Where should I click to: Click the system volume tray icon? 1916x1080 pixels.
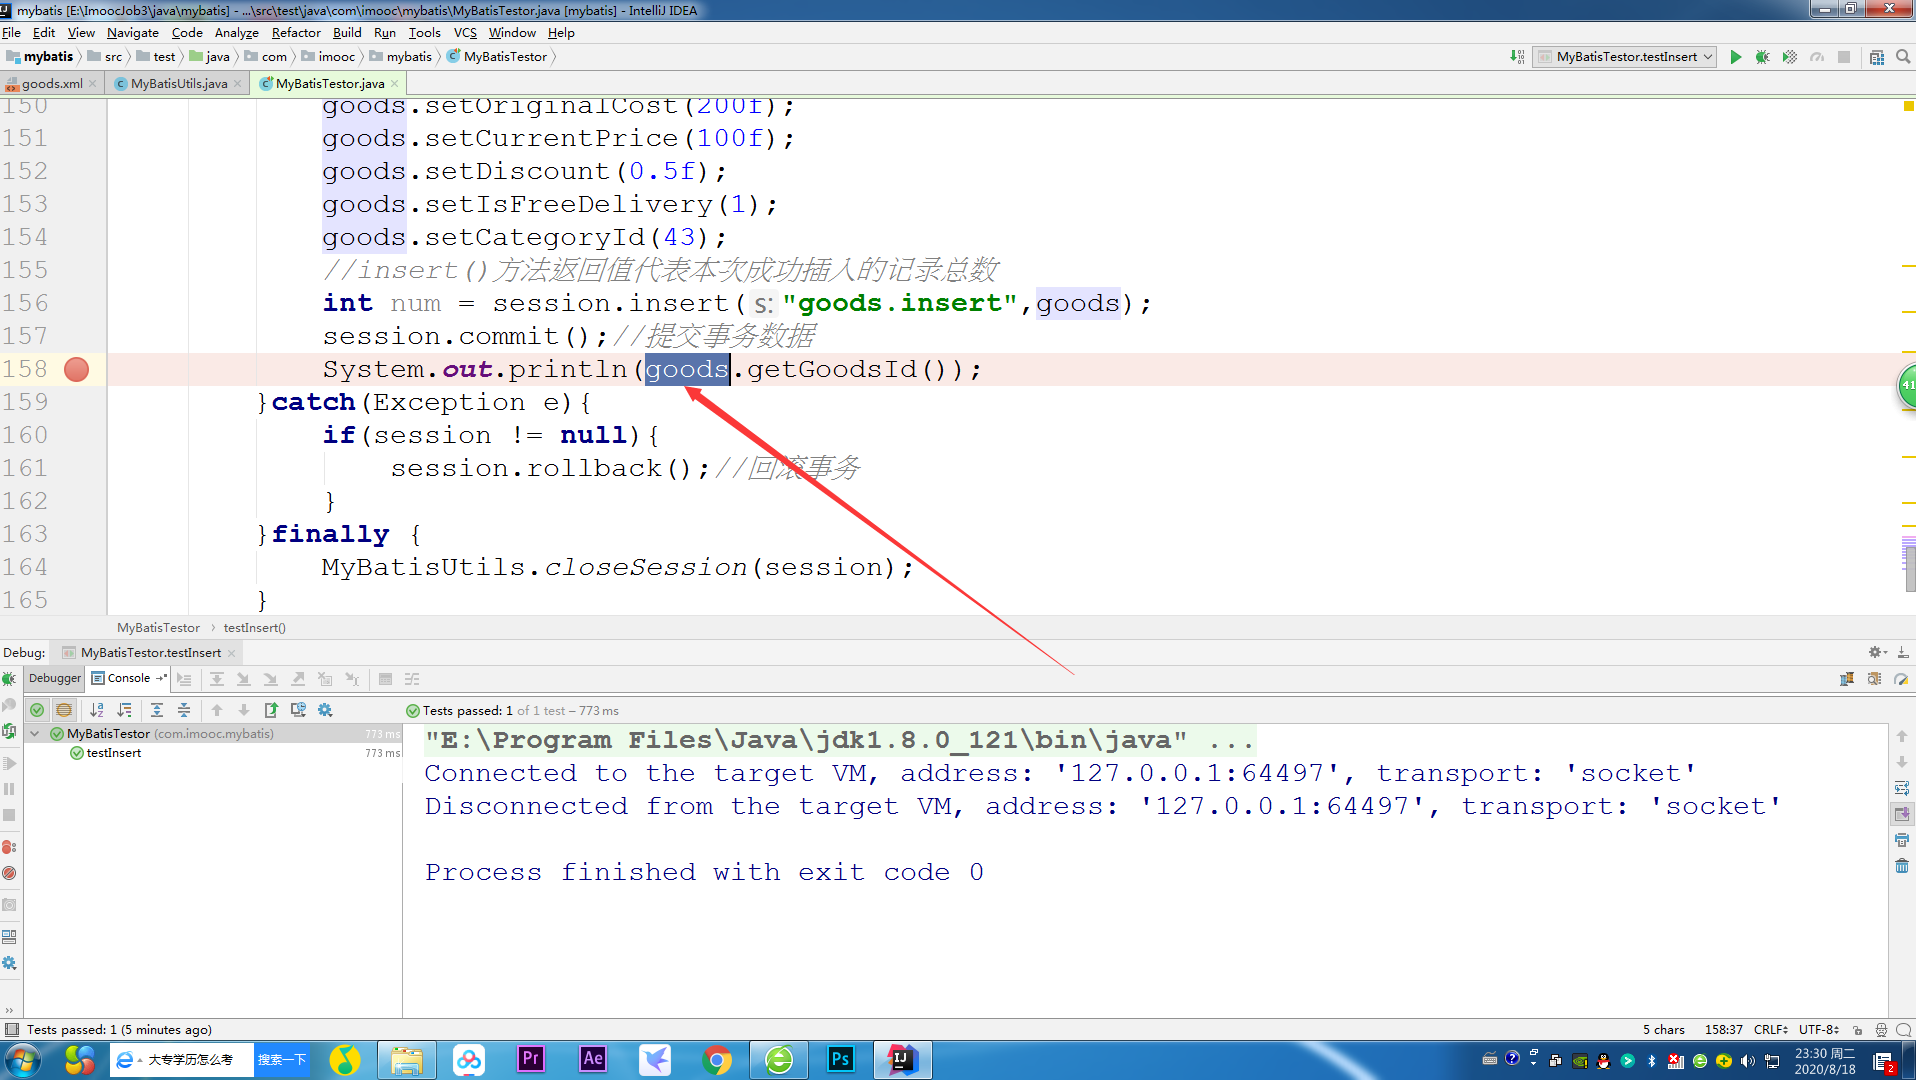(x=1747, y=1061)
